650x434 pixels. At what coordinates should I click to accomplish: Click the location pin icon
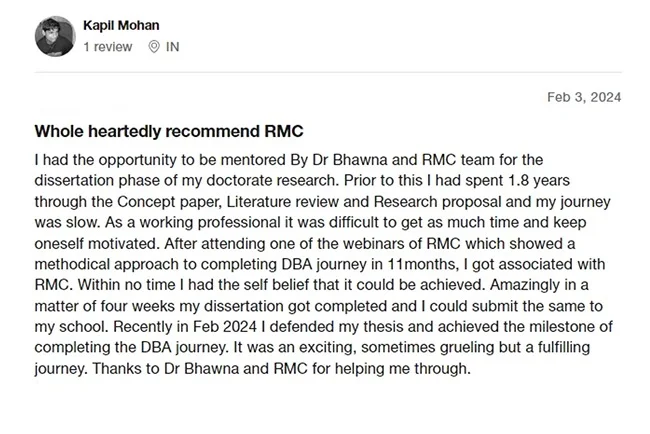pos(154,47)
